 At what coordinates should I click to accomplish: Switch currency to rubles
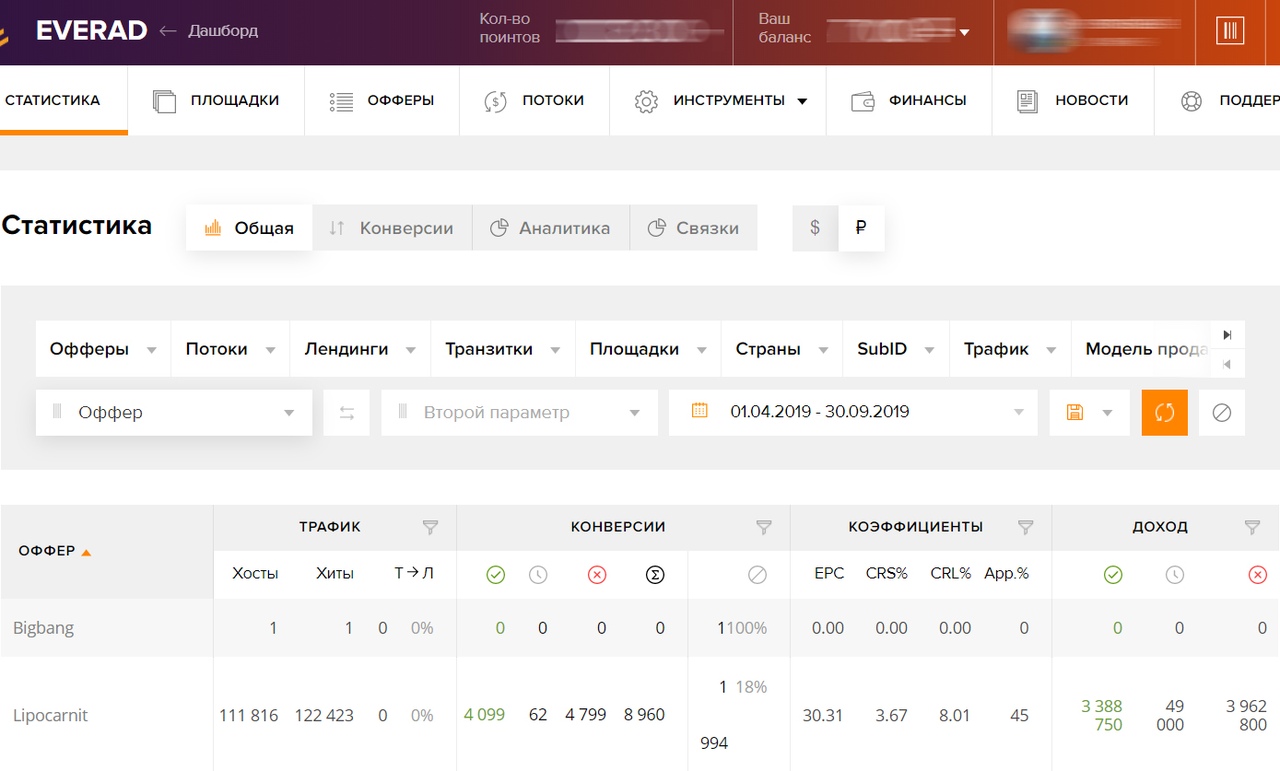[861, 228]
